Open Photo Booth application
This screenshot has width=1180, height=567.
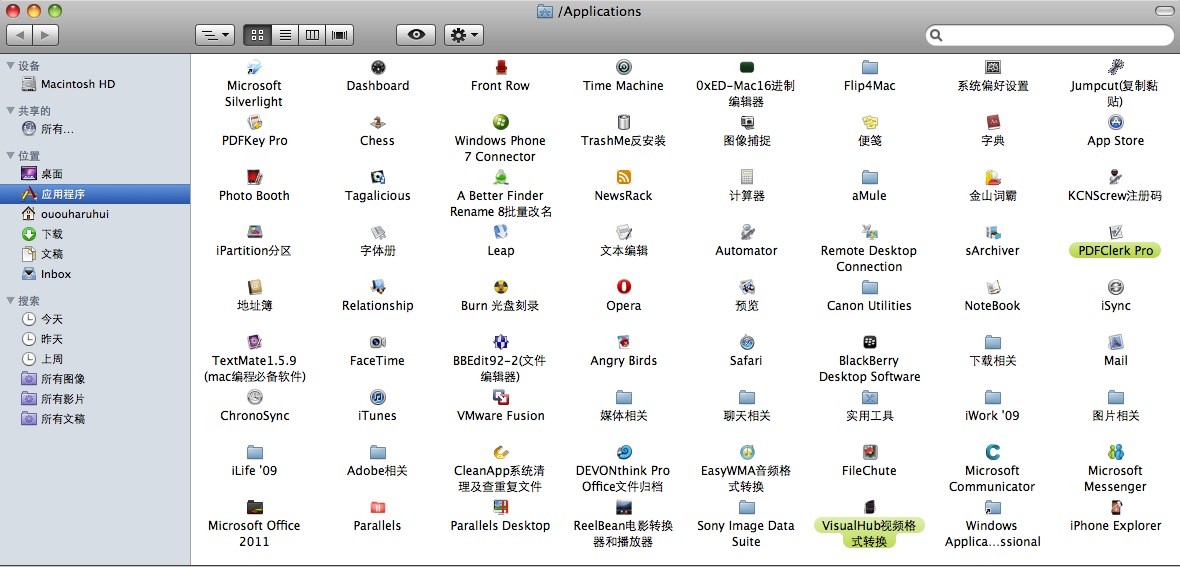pyautogui.click(x=254, y=178)
